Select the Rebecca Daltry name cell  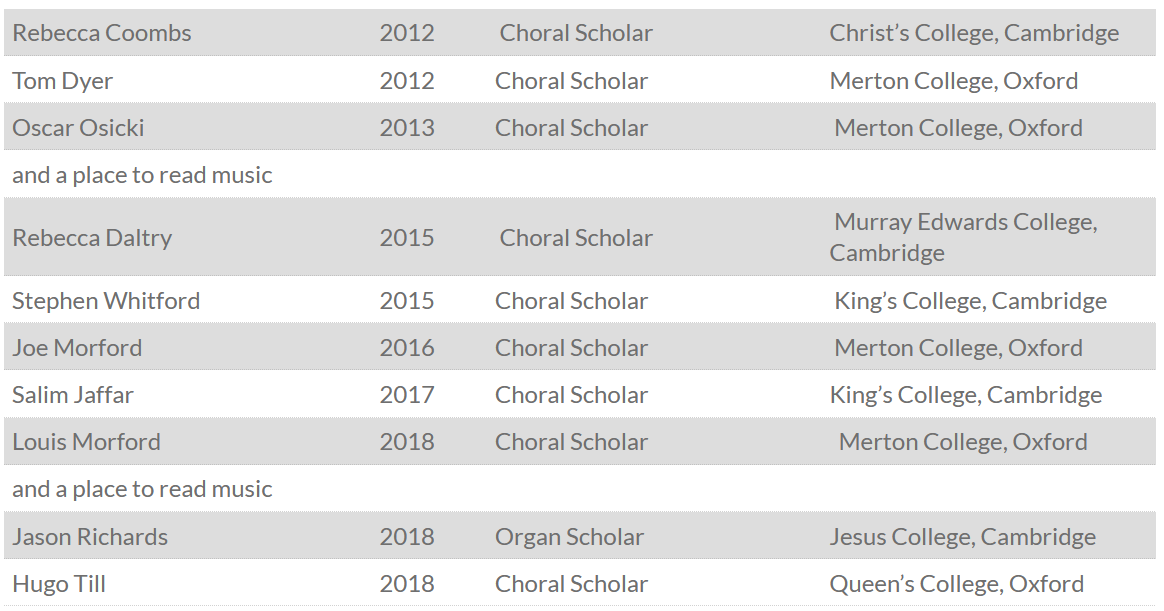pyautogui.click(x=92, y=238)
